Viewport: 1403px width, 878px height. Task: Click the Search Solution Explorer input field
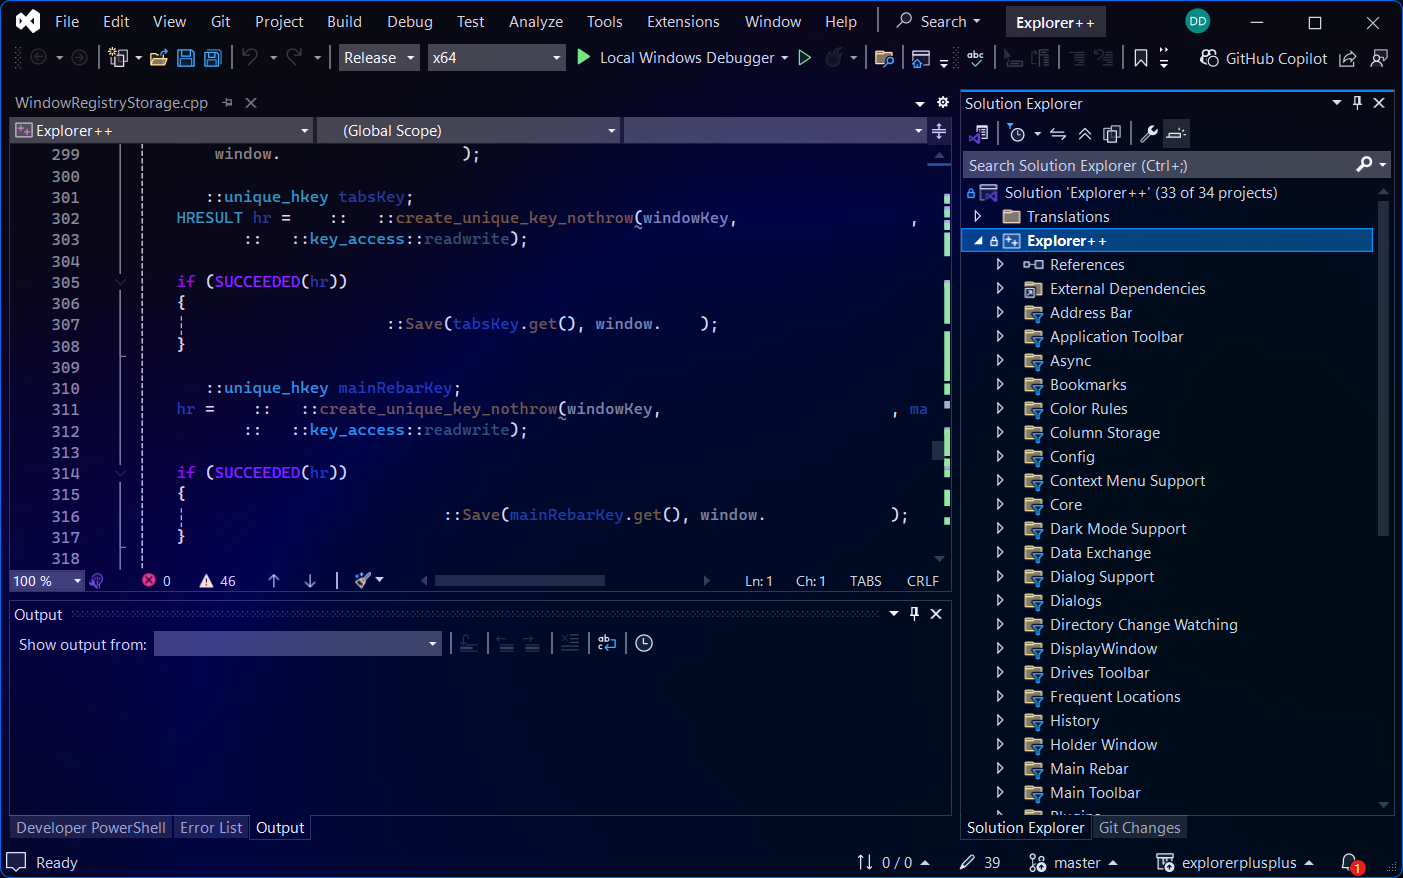click(1161, 165)
